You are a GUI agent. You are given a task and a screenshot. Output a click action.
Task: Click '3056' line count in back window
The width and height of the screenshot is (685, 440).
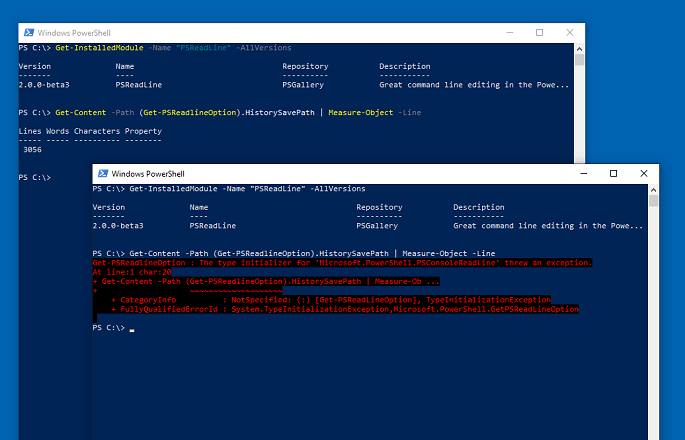point(32,149)
